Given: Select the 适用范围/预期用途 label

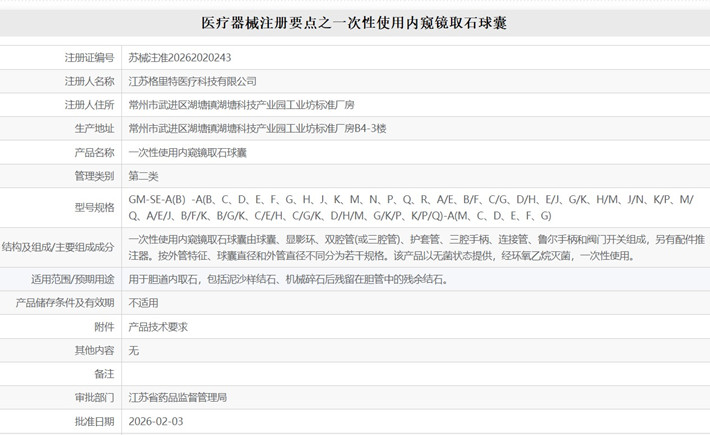Looking at the screenshot, I should pos(72,279).
